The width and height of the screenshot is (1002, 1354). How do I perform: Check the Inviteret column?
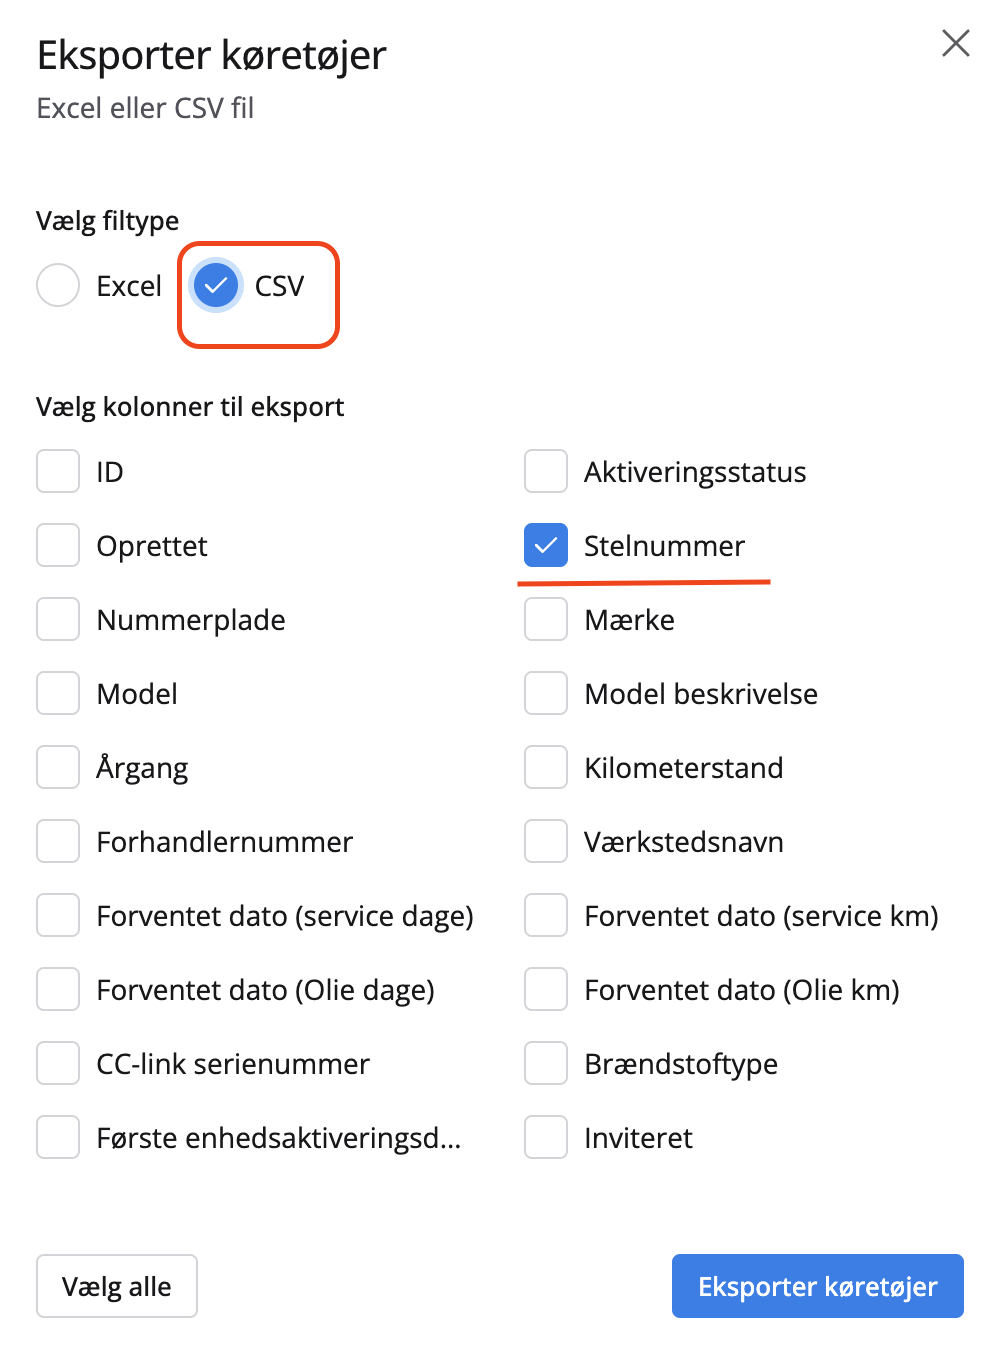pos(545,1137)
